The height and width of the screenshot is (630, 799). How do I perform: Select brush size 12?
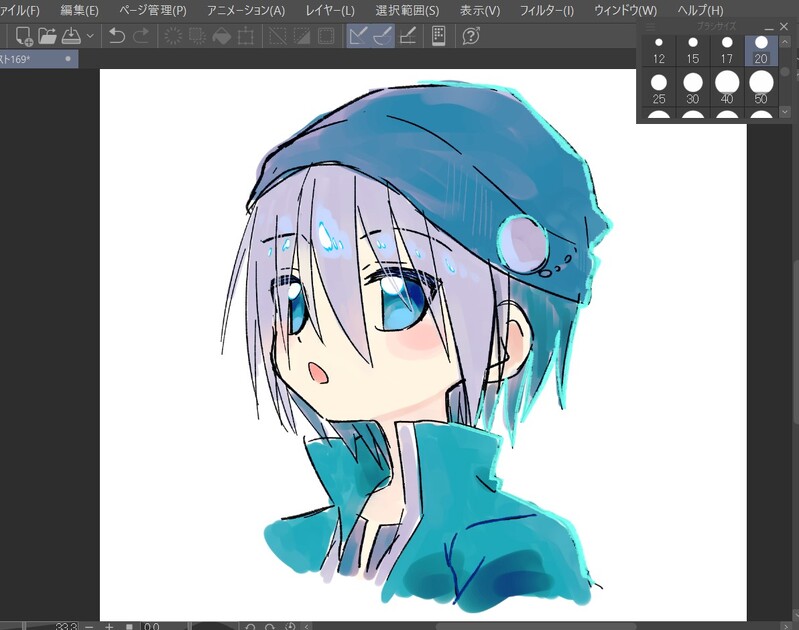659,51
